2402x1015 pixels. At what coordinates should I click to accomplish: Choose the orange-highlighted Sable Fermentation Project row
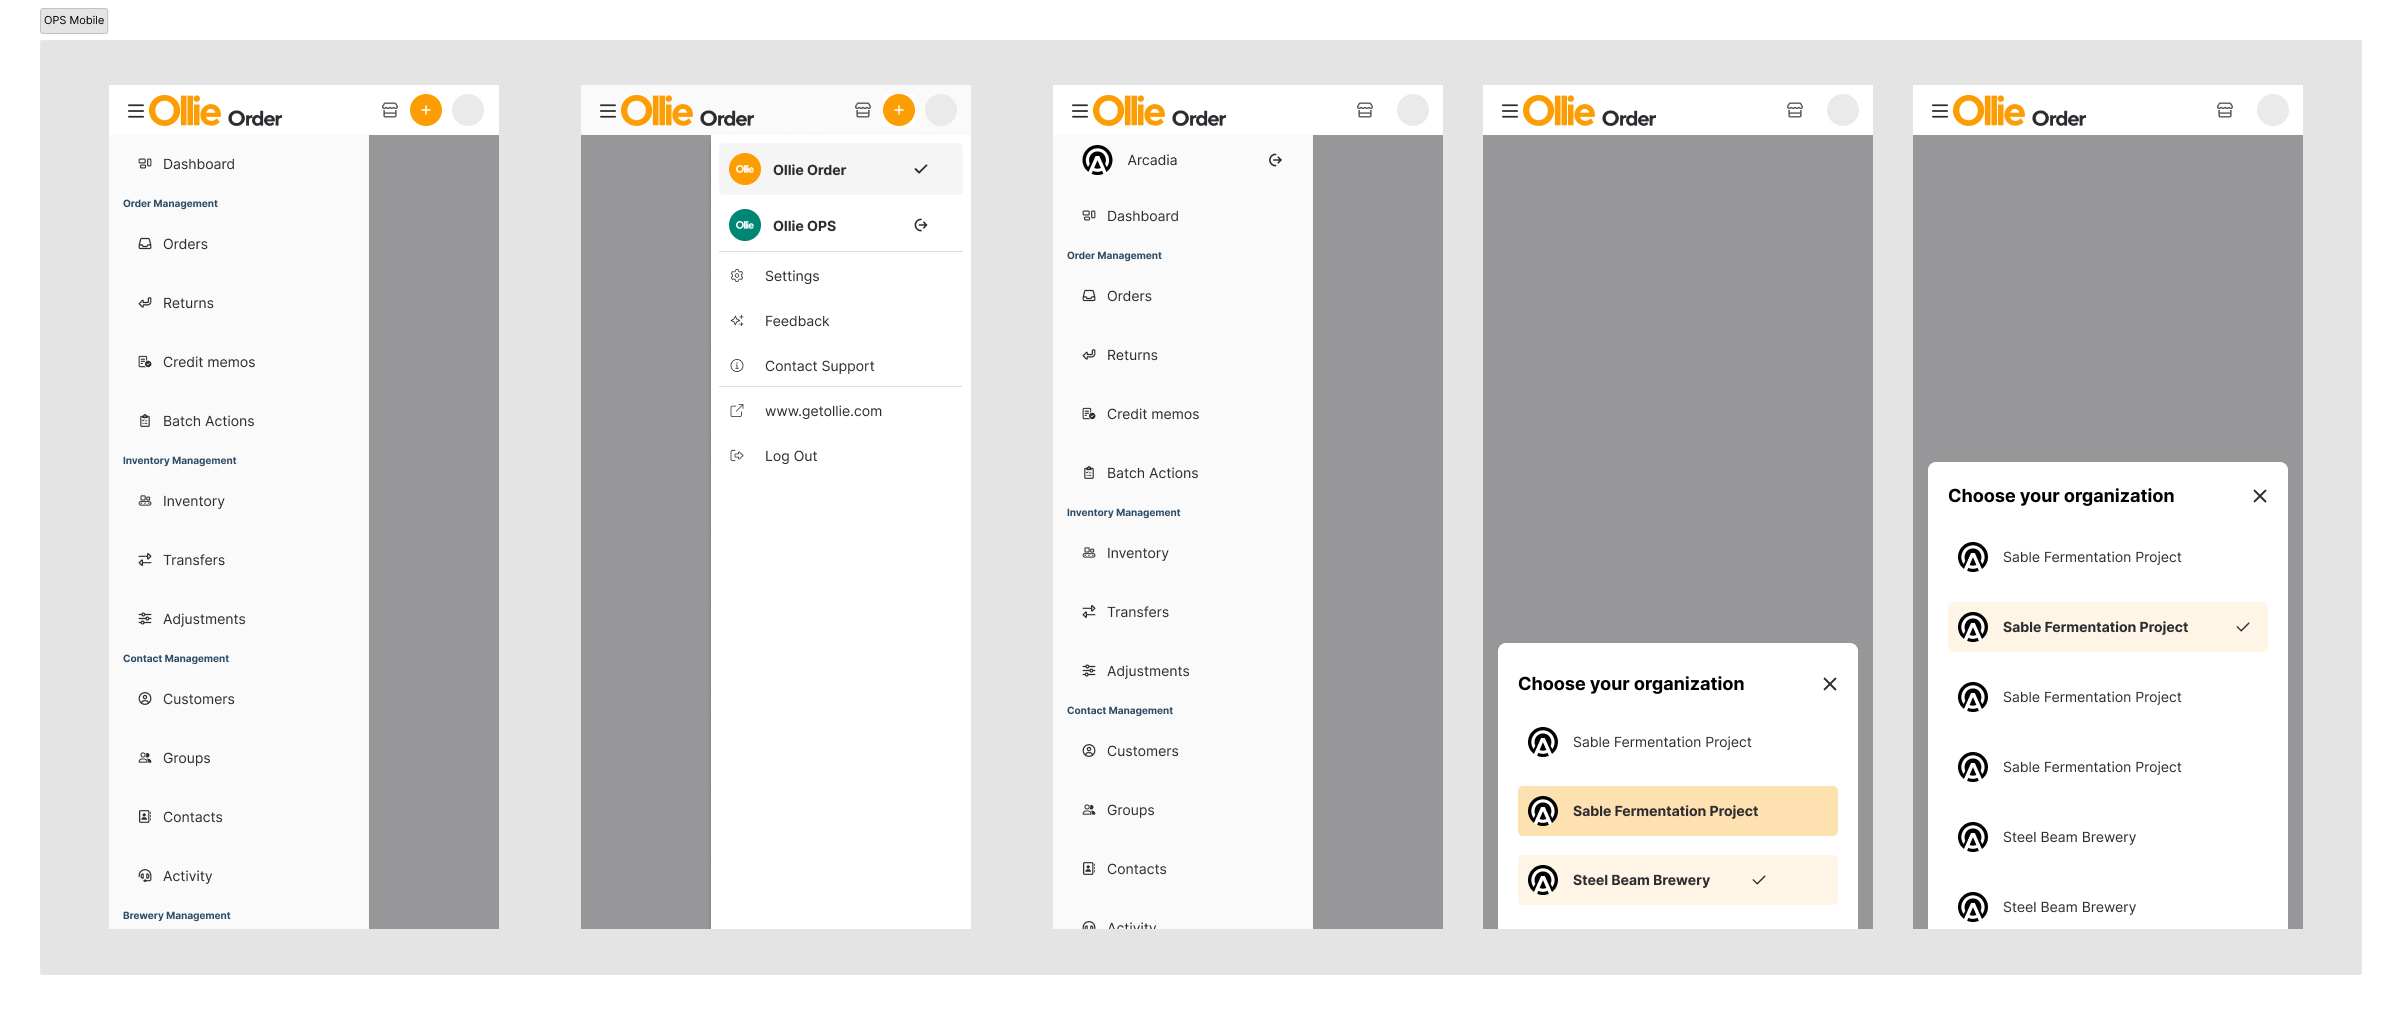pos(1678,811)
